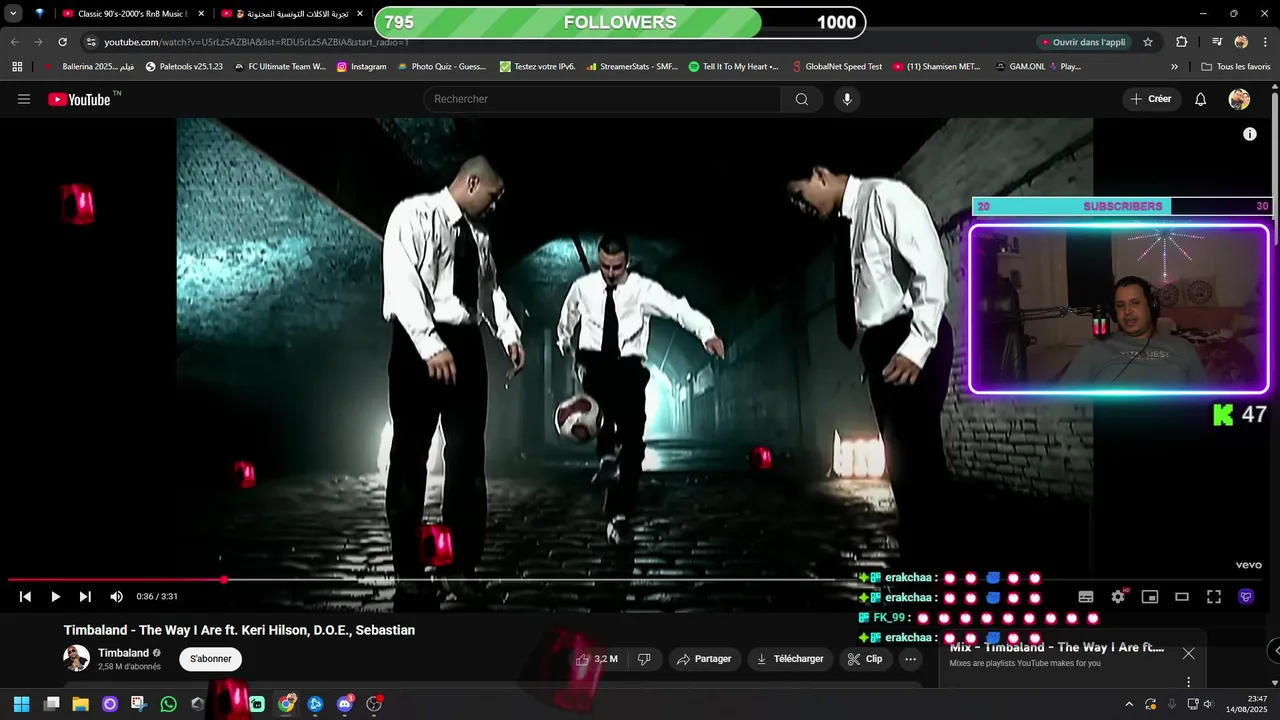Skip to the next video
Viewport: 1280px width, 720px height.
point(85,597)
